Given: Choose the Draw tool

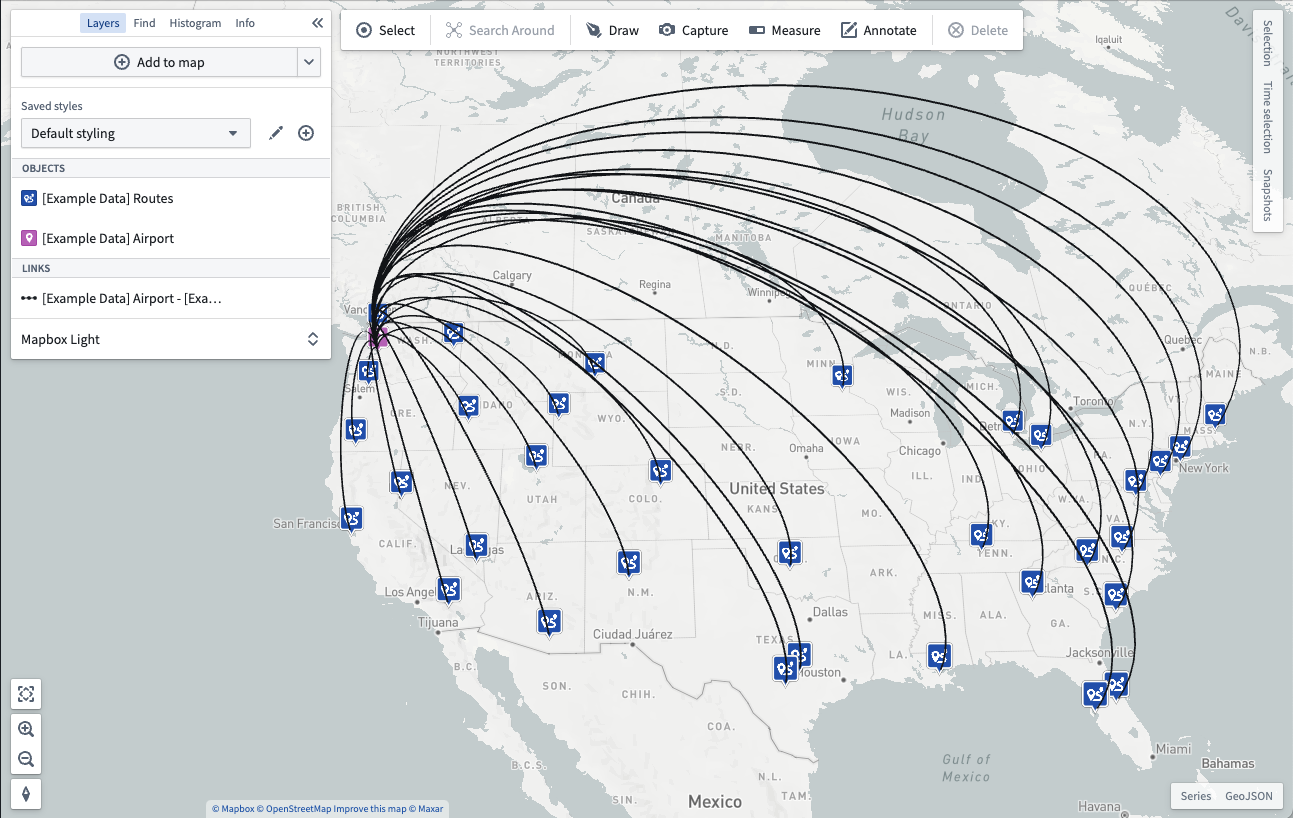Looking at the screenshot, I should (x=612, y=30).
